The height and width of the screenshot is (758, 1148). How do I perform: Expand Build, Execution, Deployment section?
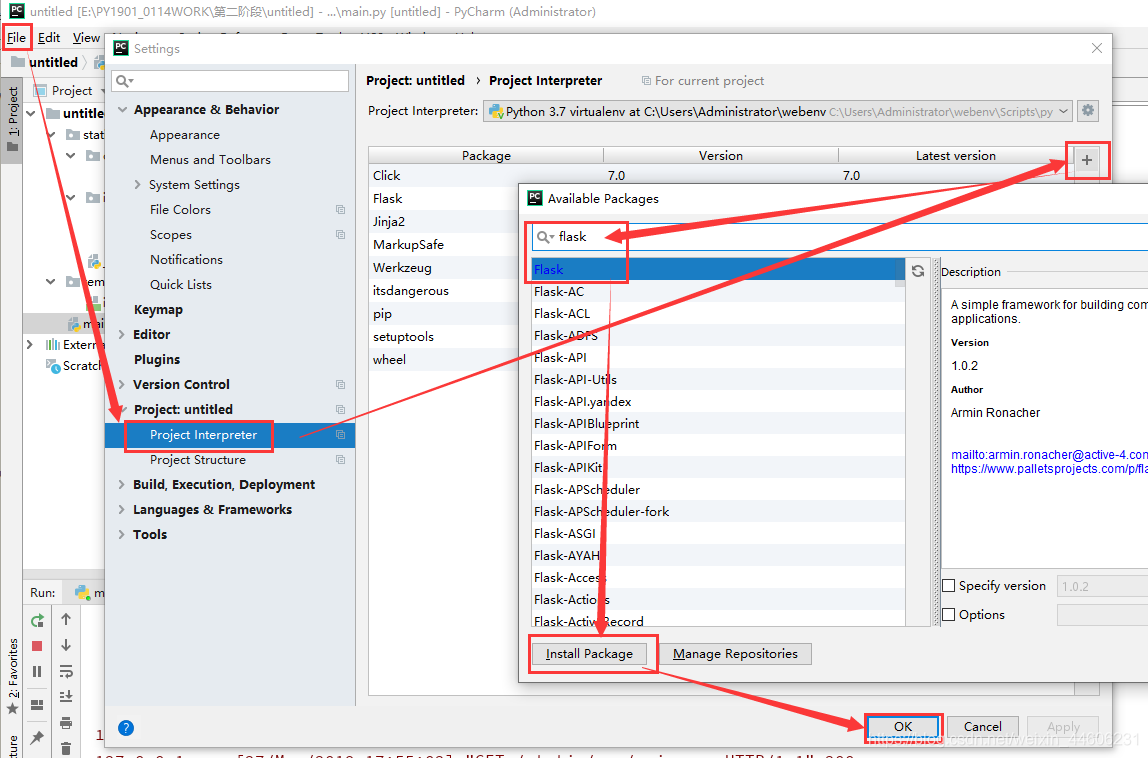[x=122, y=485]
